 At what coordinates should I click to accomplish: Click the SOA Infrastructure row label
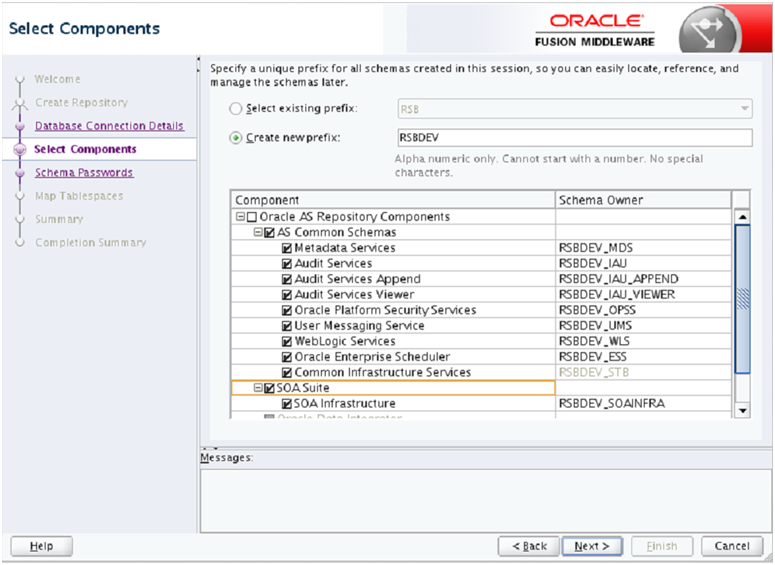(x=344, y=404)
